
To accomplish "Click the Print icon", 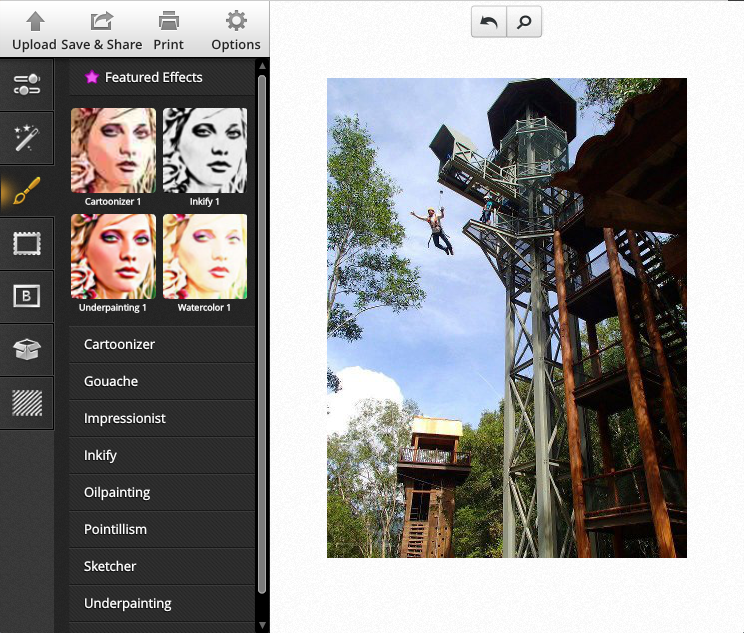I will point(168,21).
